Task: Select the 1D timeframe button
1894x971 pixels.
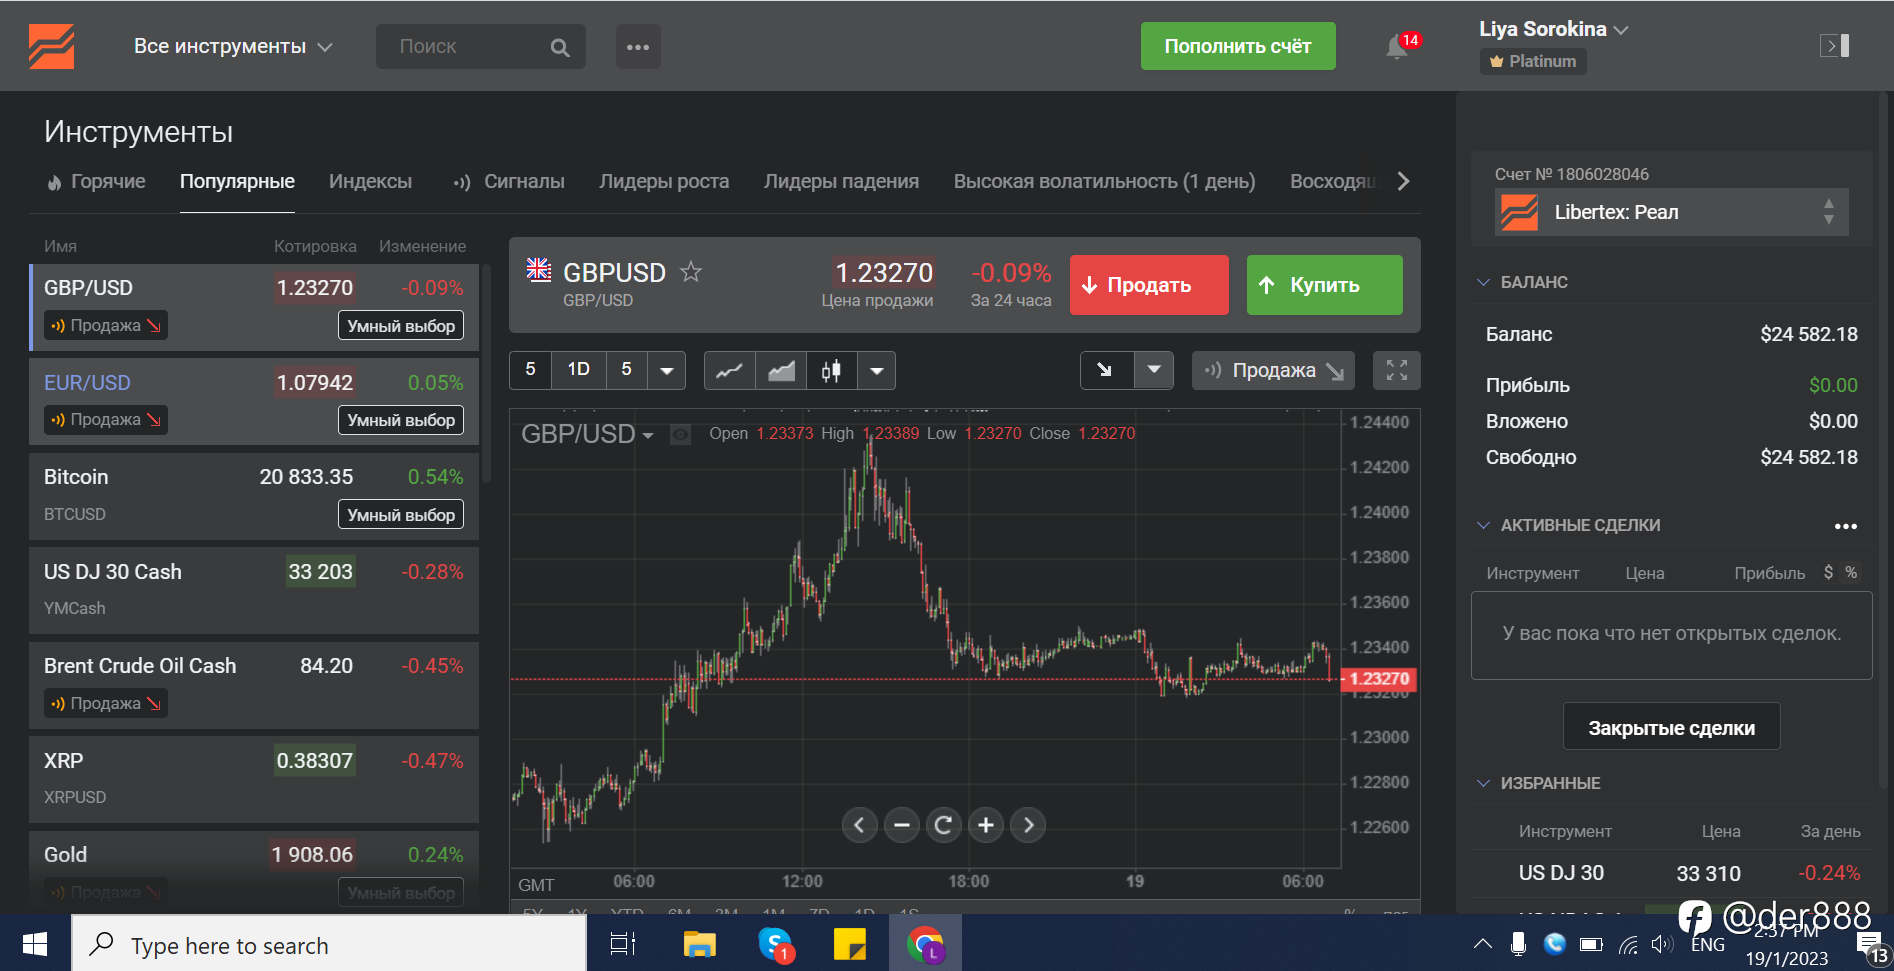Action: (578, 370)
